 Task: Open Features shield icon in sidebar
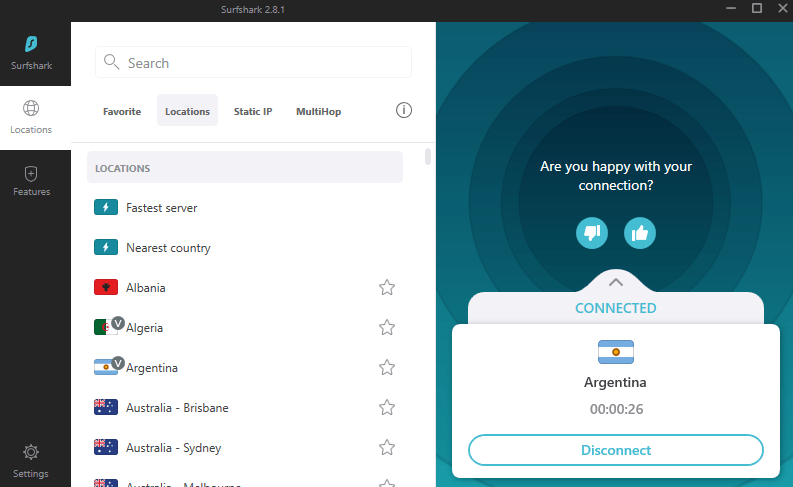[31, 174]
